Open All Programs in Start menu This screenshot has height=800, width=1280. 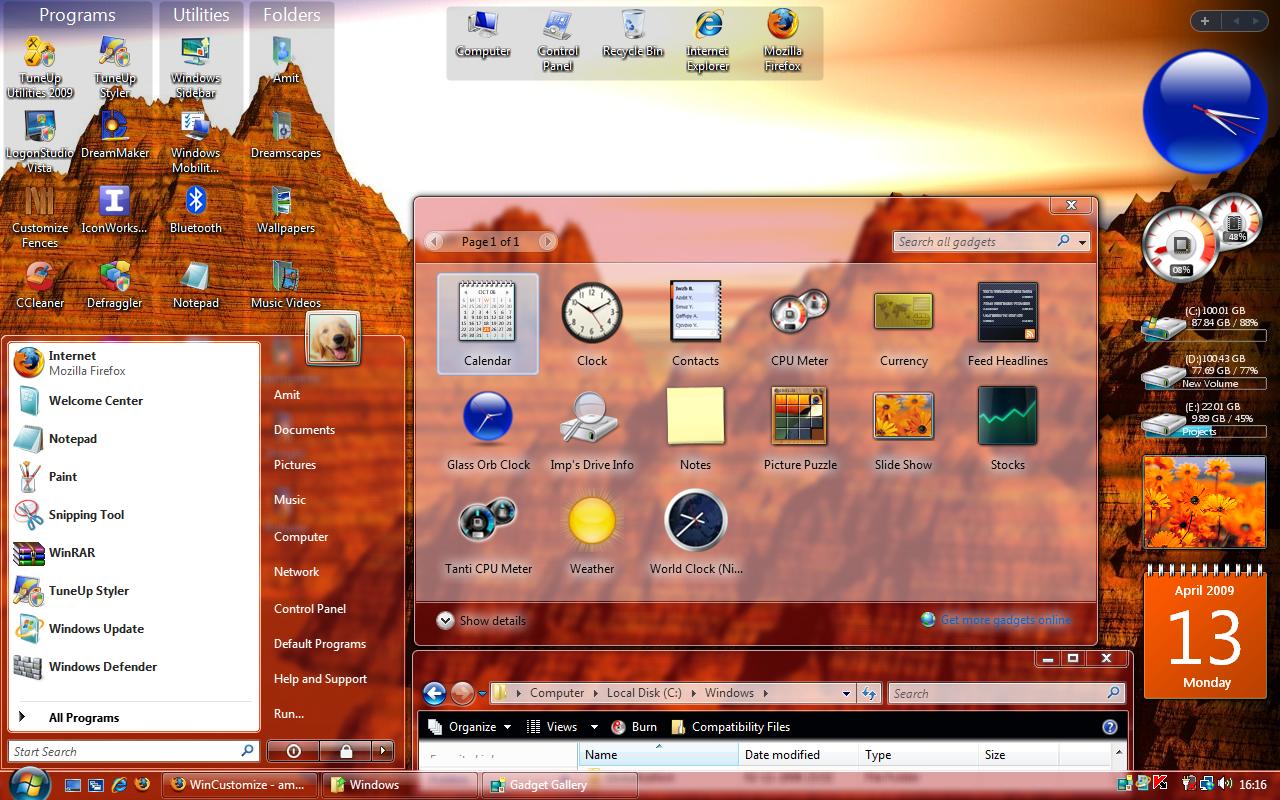tap(84, 718)
